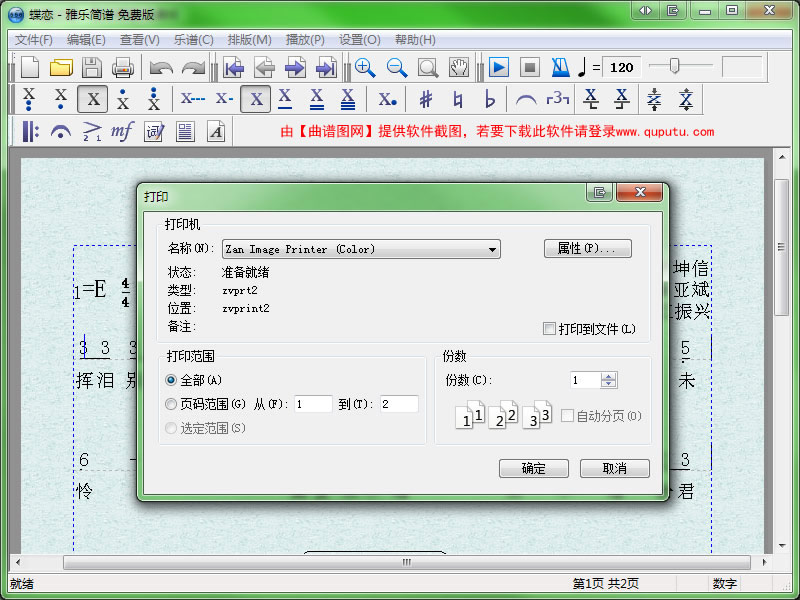Zoom out with the minus magnifier
The height and width of the screenshot is (600, 800).
(x=396, y=67)
